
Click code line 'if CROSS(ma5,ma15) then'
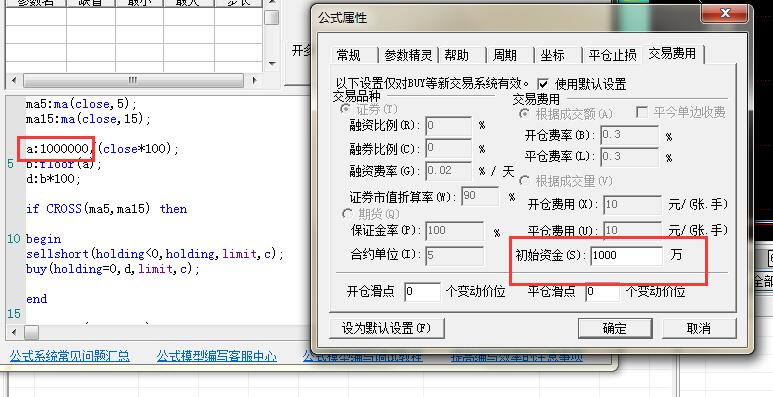(x=106, y=209)
